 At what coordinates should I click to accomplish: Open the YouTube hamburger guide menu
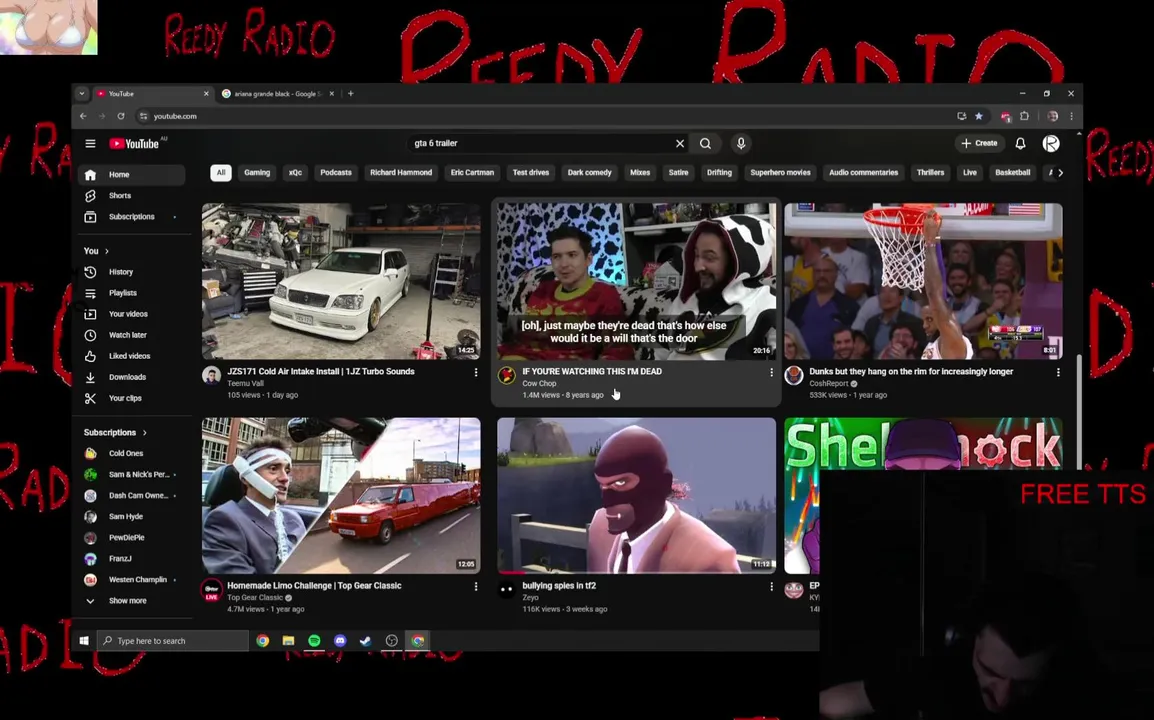[90, 144]
